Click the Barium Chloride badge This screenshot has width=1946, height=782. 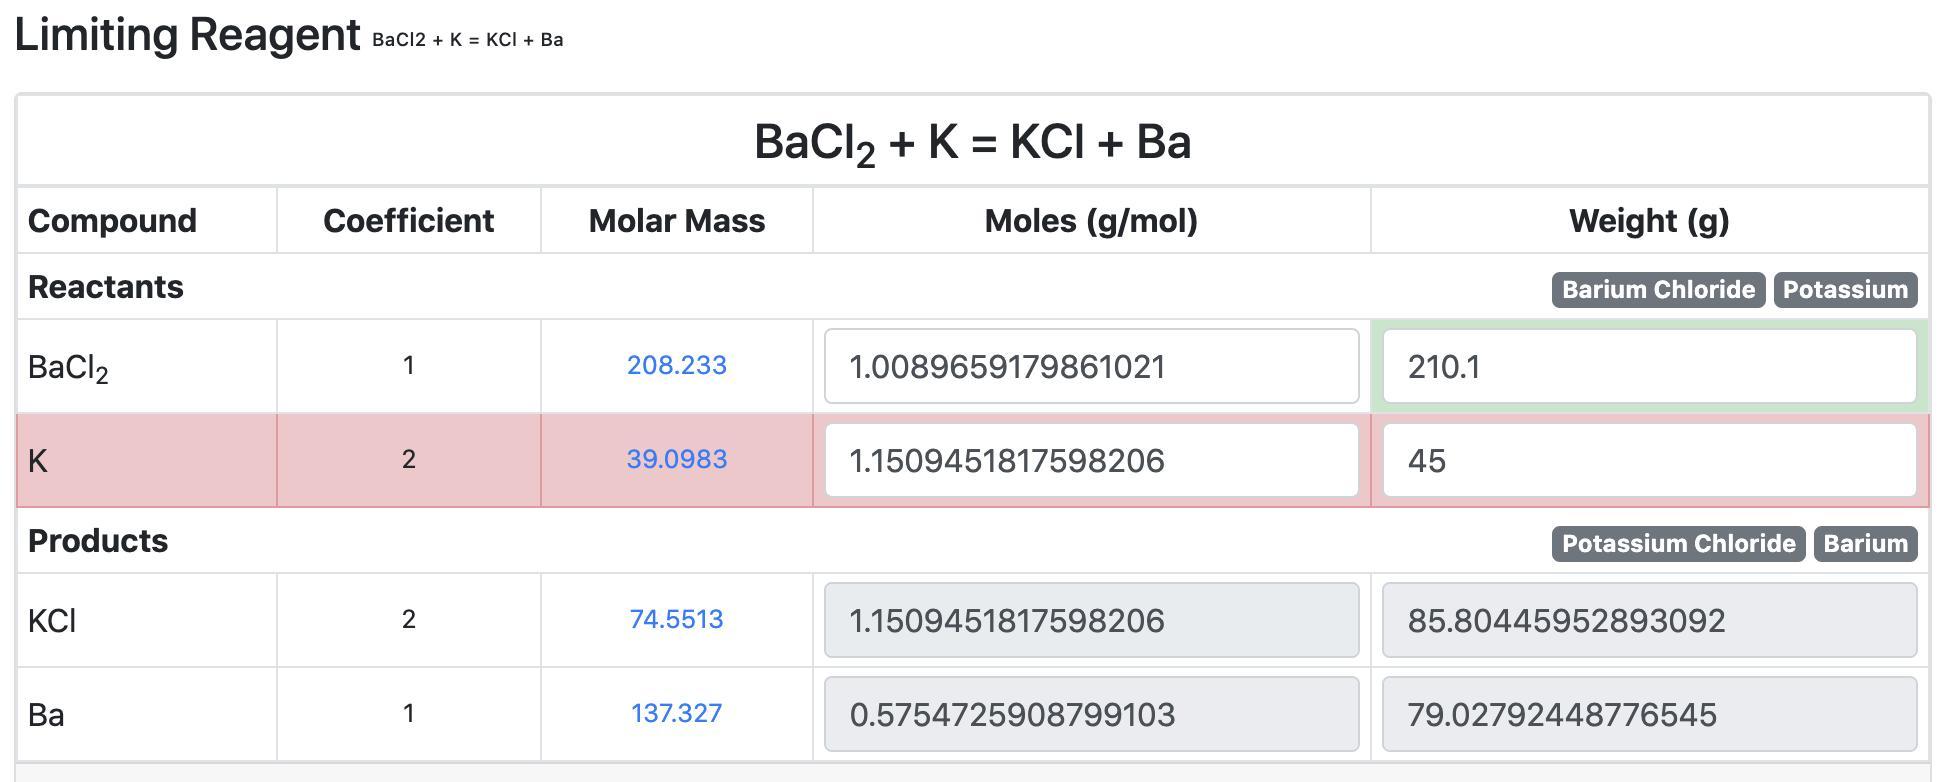point(1658,290)
